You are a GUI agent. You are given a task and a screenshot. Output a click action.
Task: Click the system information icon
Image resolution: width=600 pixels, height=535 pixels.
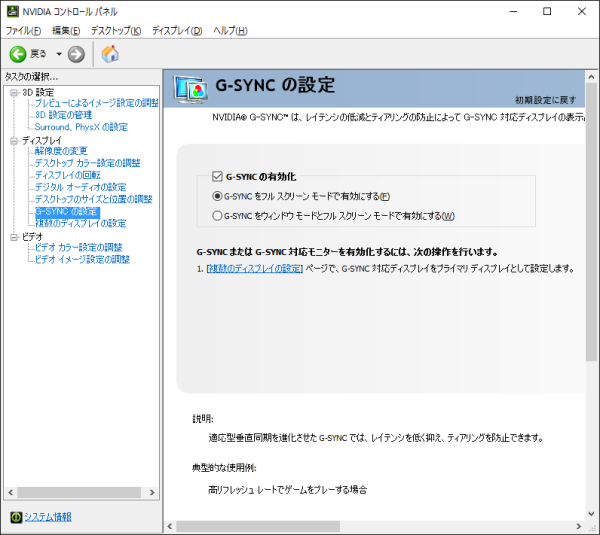click(16, 517)
